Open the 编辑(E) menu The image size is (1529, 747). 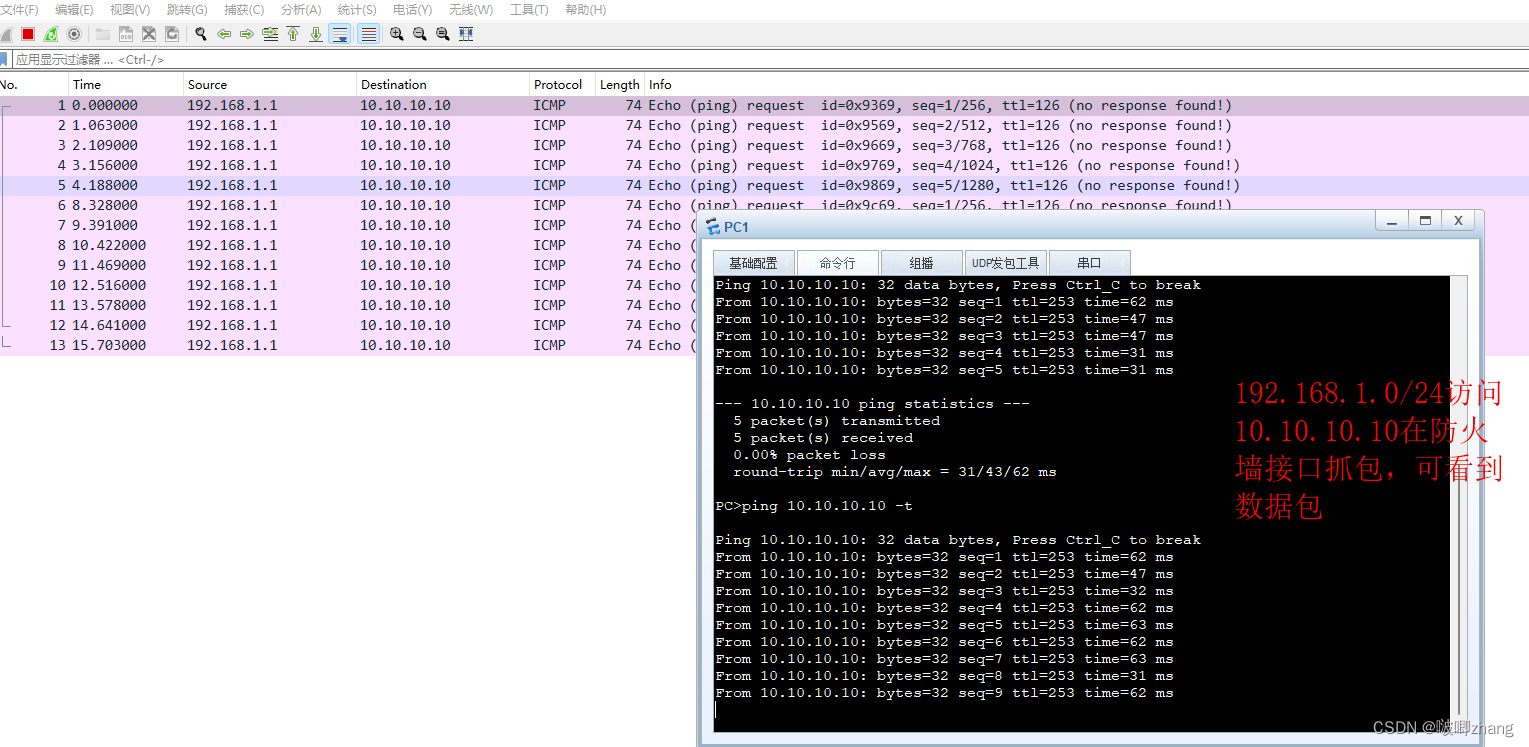(x=74, y=10)
